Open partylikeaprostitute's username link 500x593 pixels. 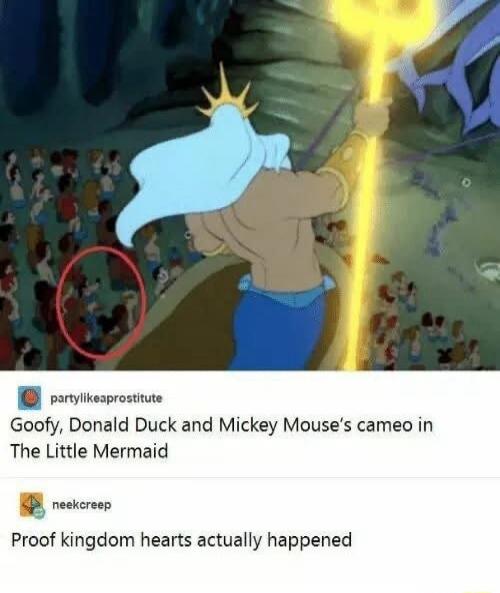coord(106,398)
